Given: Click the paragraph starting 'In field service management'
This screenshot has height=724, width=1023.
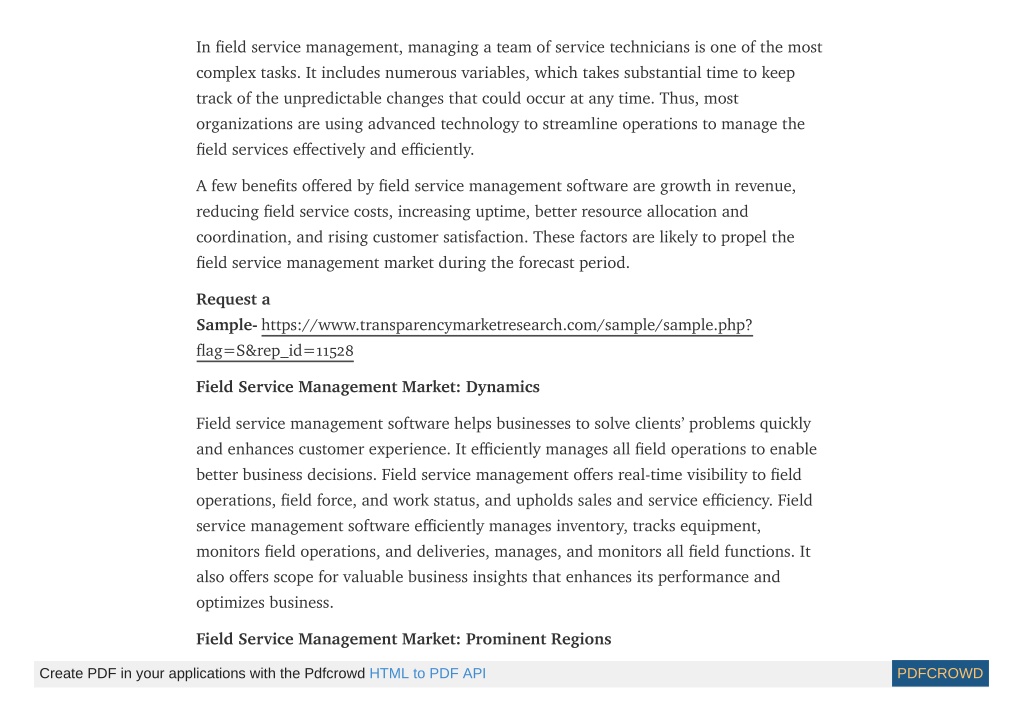Looking at the screenshot, I should [509, 98].
